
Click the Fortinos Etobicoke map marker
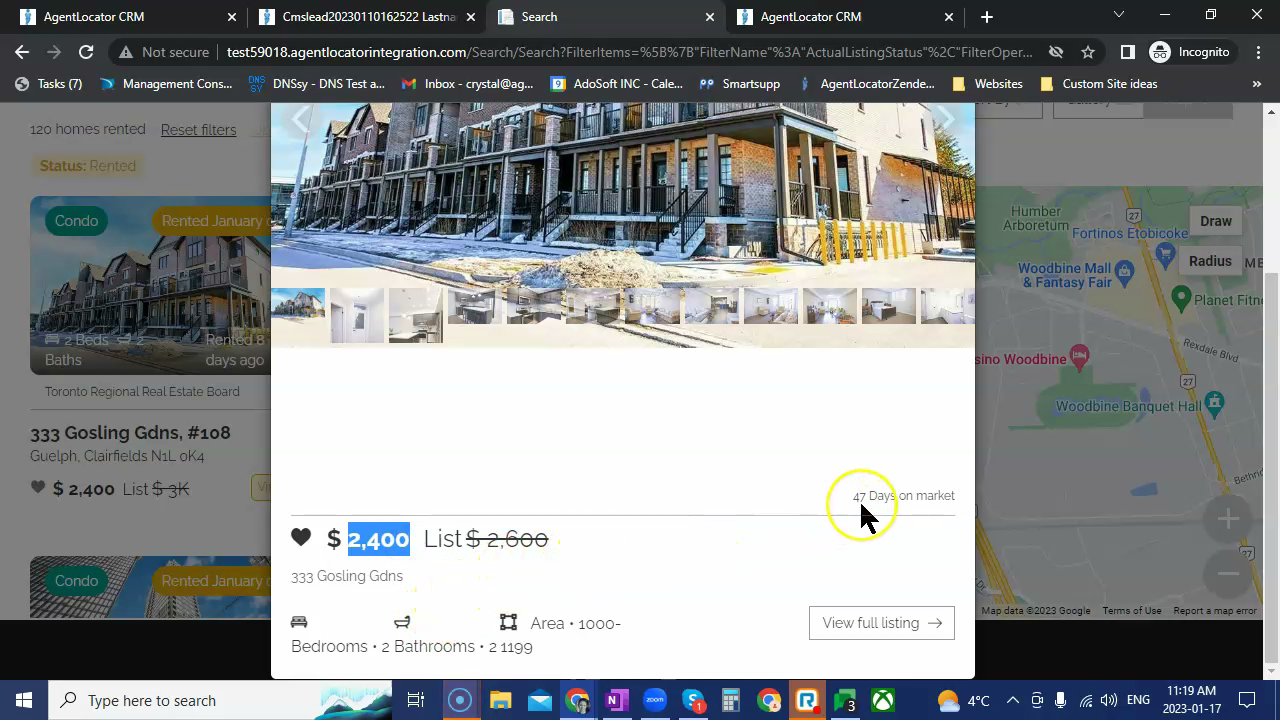click(1164, 253)
